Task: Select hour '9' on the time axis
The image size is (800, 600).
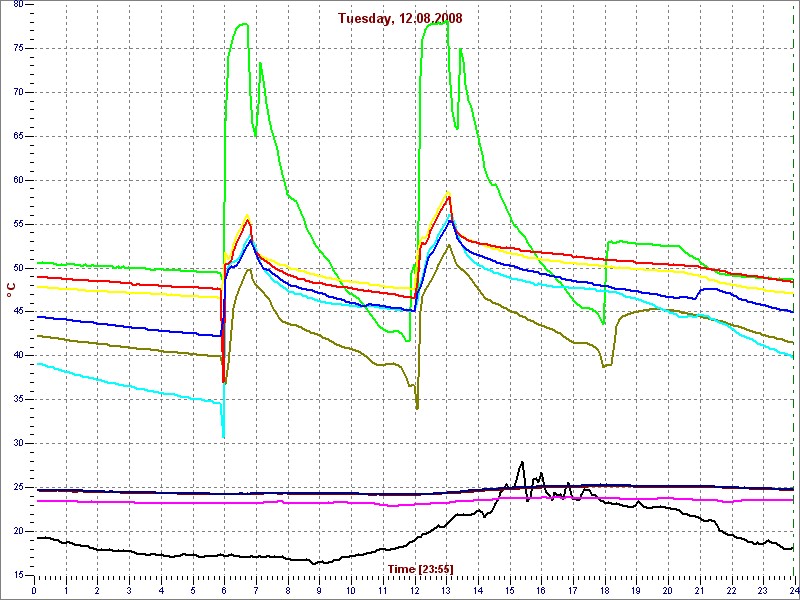Action: tap(319, 590)
